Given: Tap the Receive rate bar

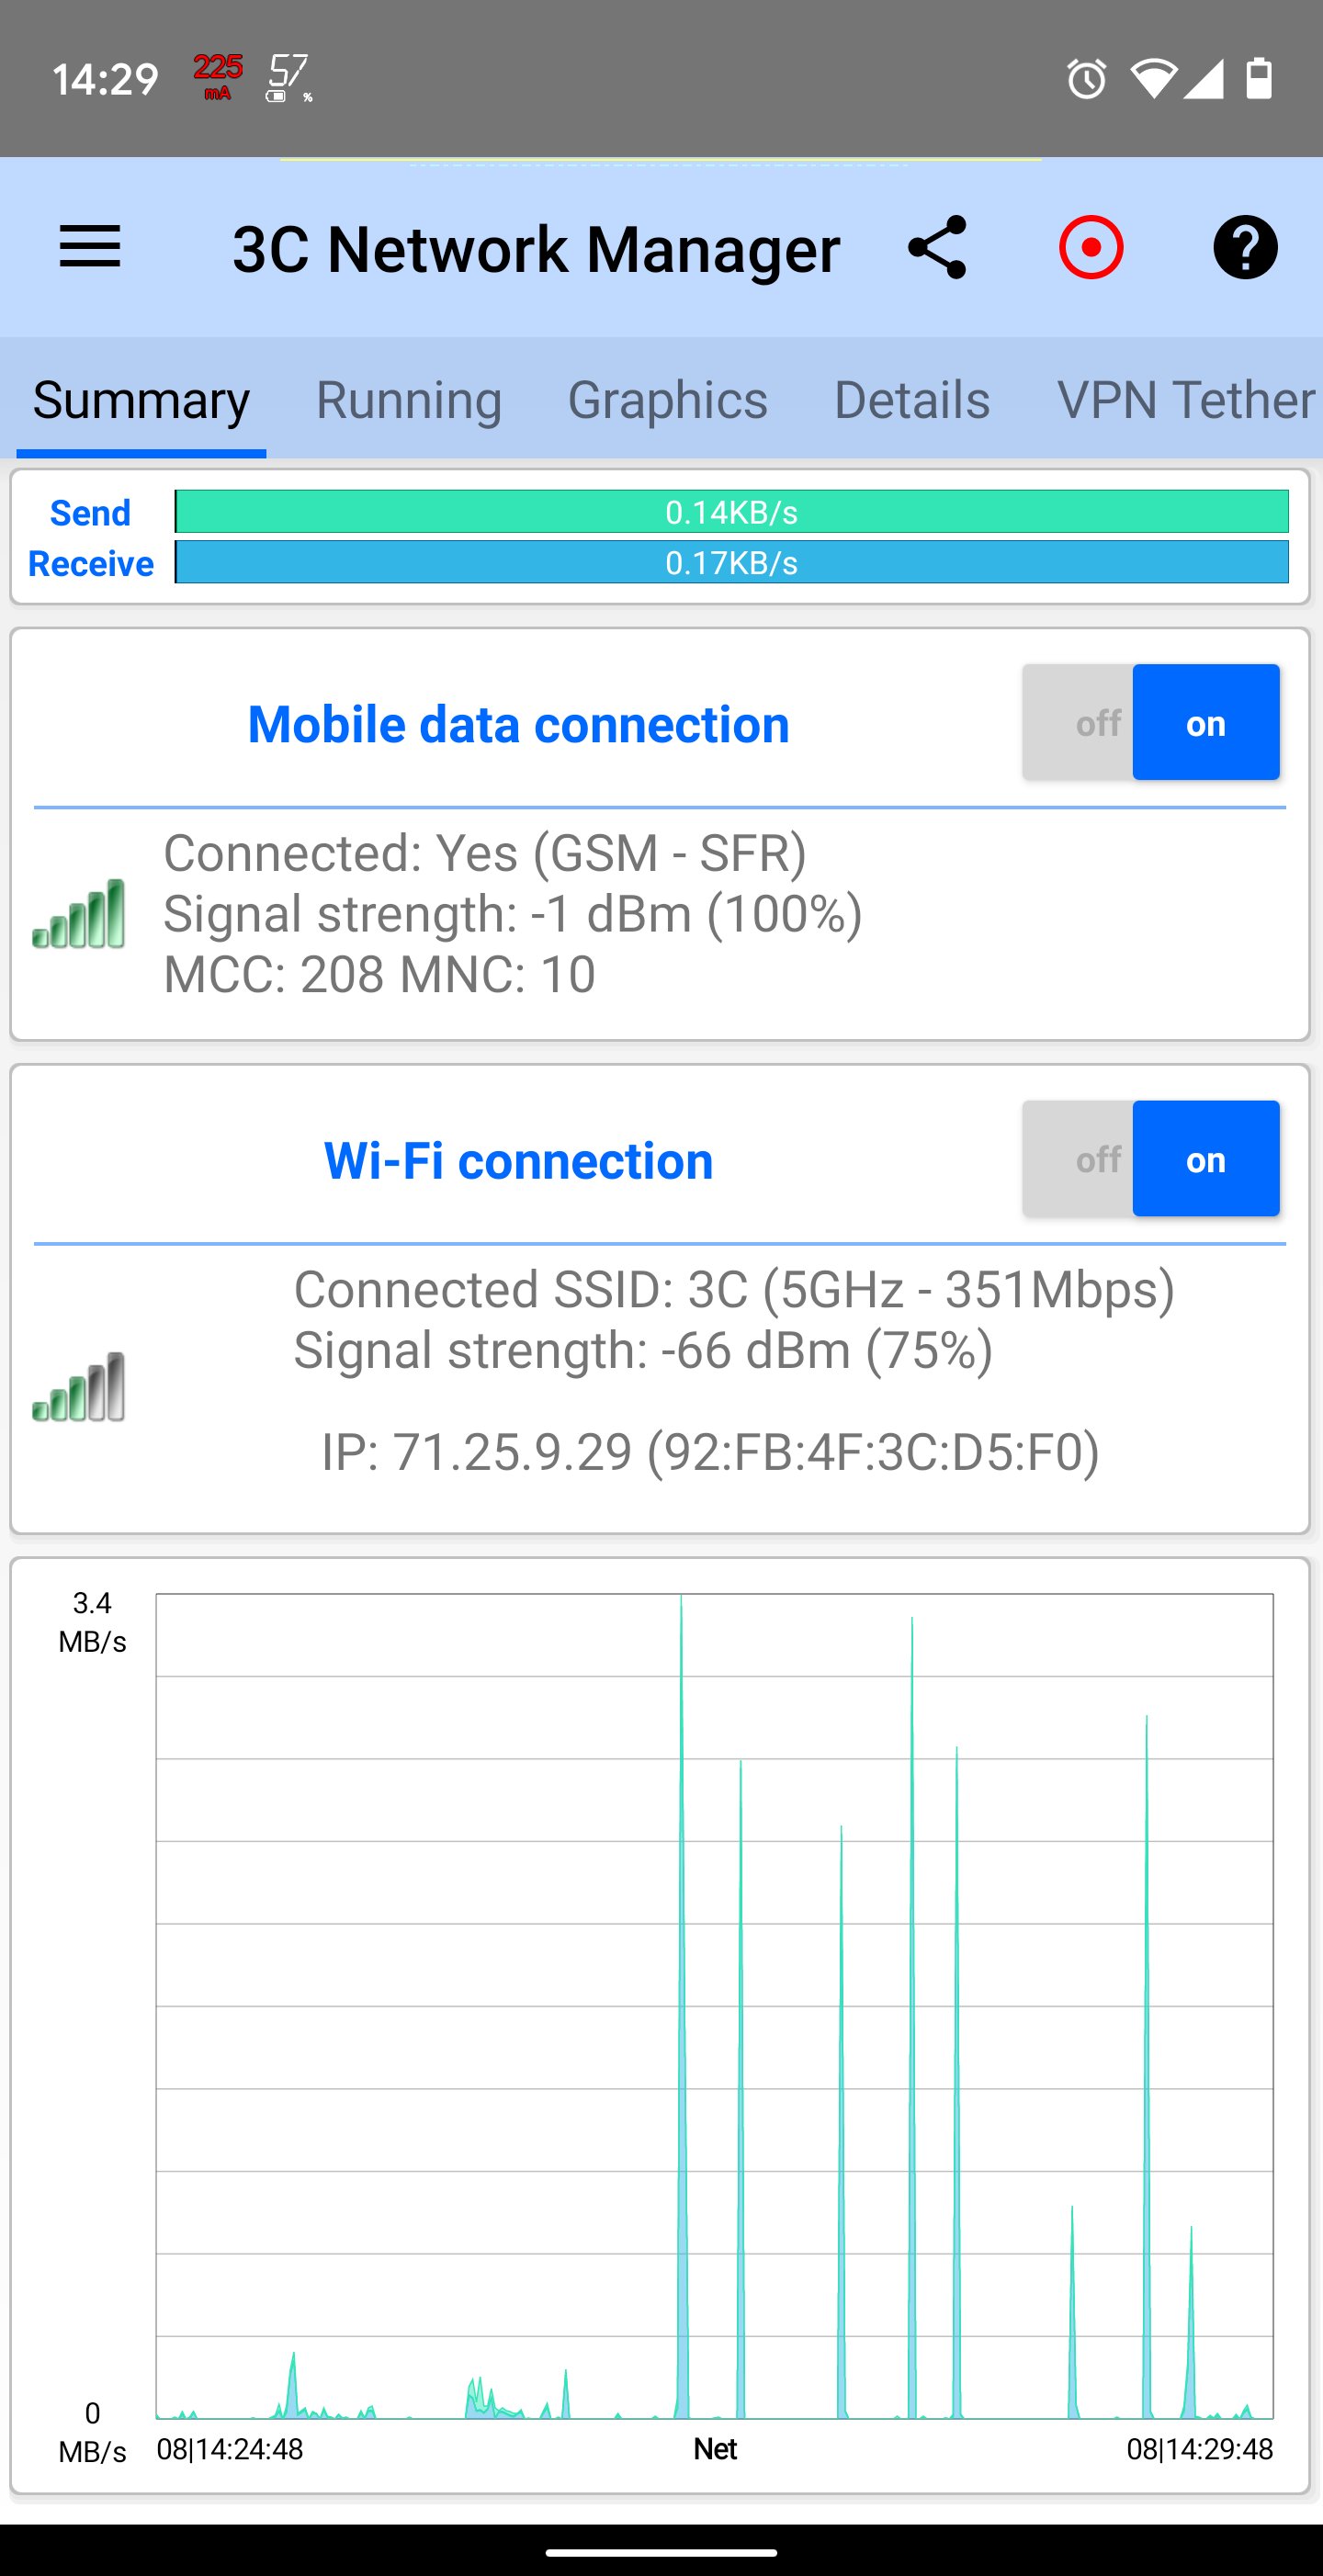Looking at the screenshot, I should 731,563.
